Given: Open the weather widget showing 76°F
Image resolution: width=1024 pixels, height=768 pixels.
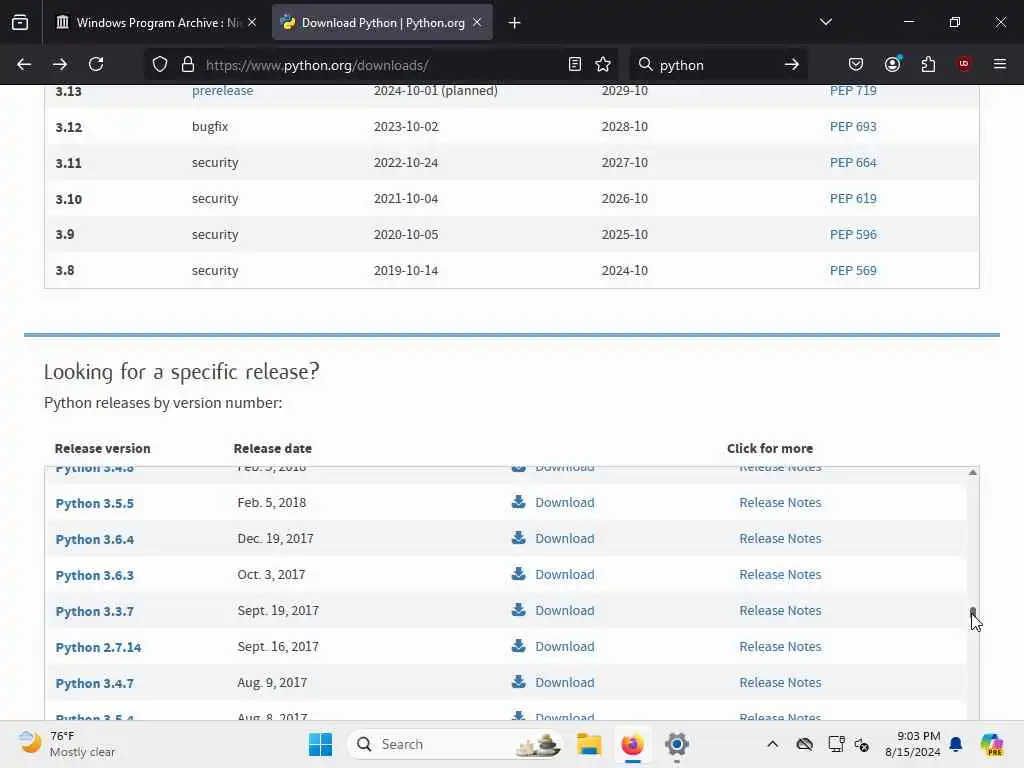Looking at the screenshot, I should pyautogui.click(x=67, y=744).
